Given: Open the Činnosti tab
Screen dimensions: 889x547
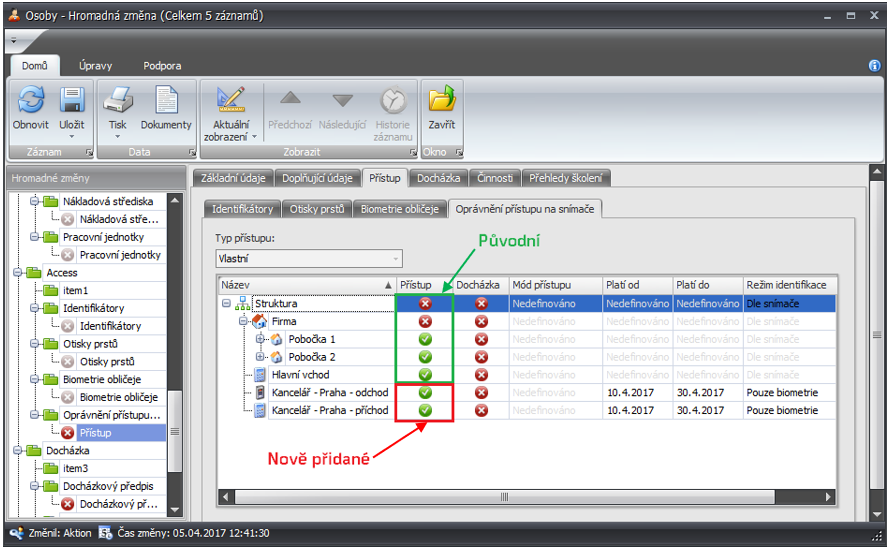Looking at the screenshot, I should tap(494, 178).
